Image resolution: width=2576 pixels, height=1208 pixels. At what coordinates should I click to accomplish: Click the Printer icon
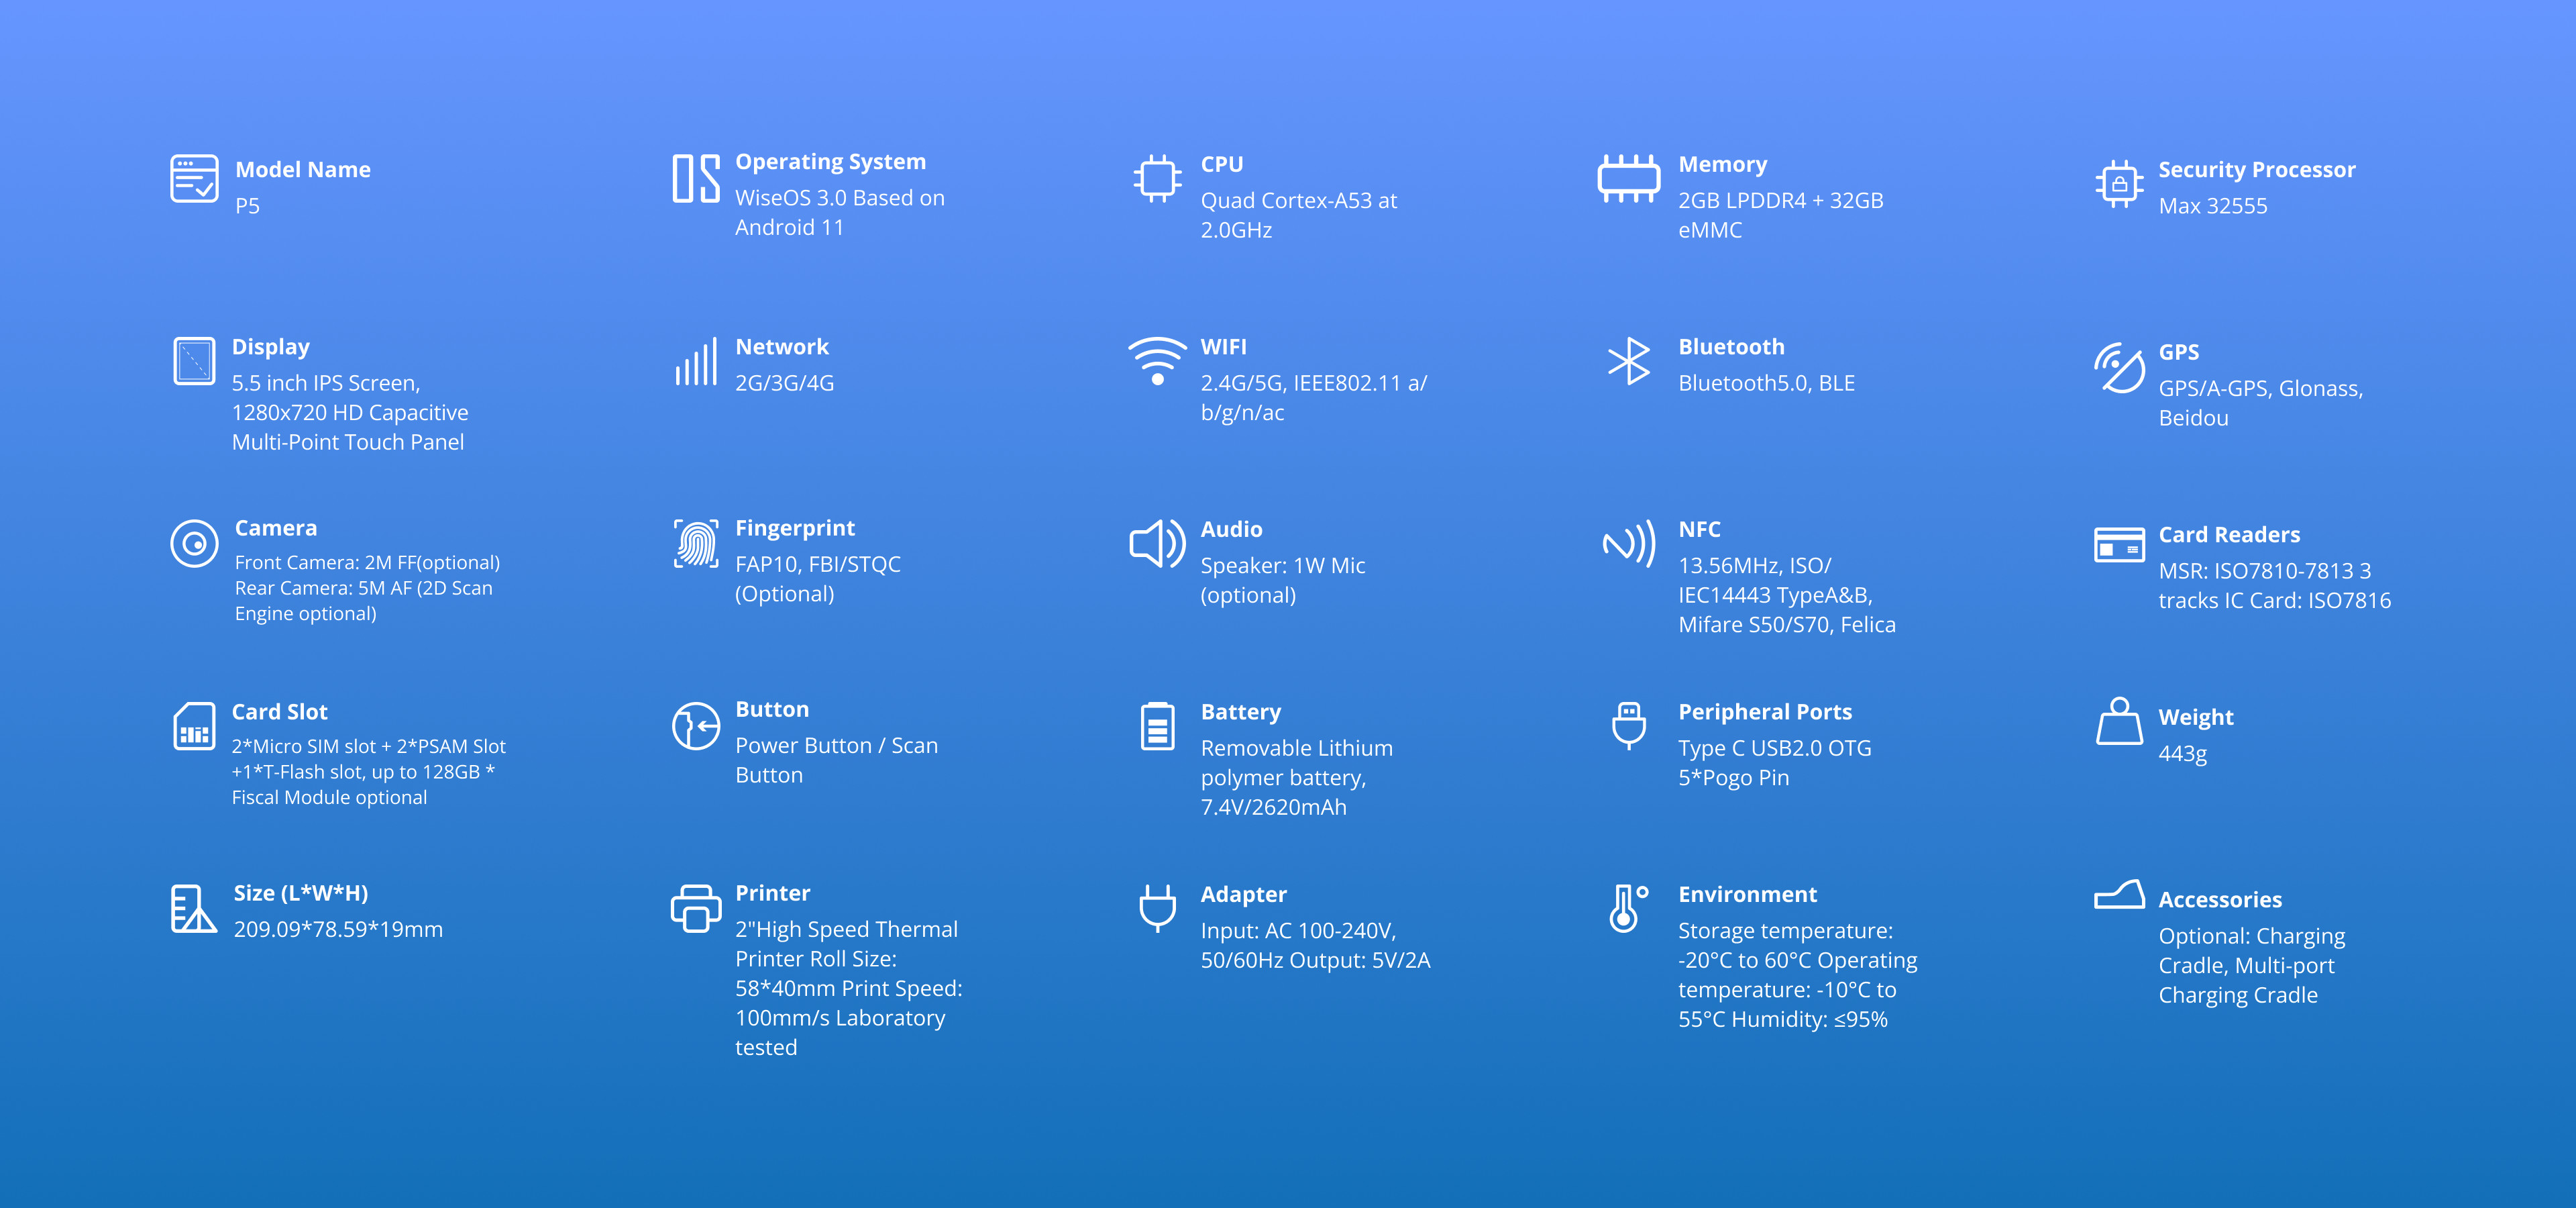pyautogui.click(x=696, y=908)
